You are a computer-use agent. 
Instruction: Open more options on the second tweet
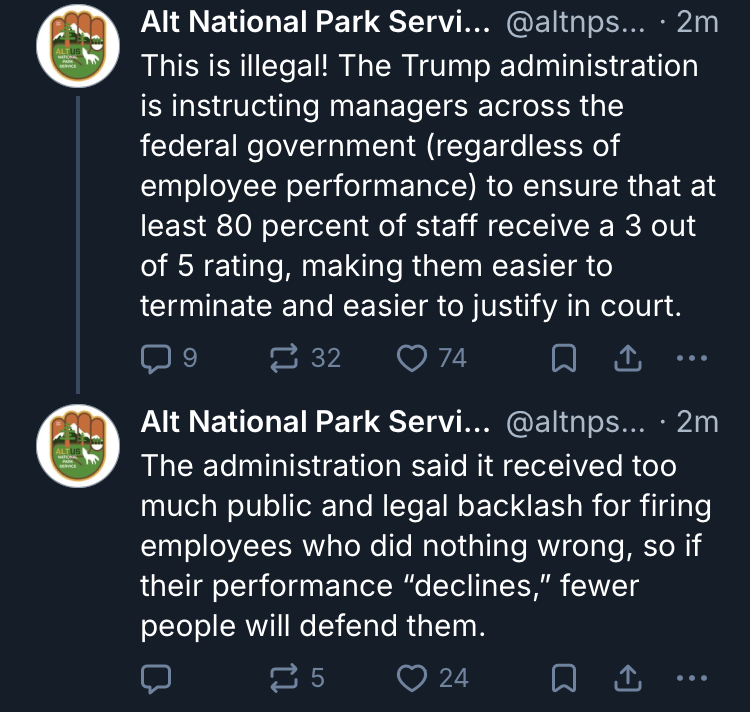692,678
